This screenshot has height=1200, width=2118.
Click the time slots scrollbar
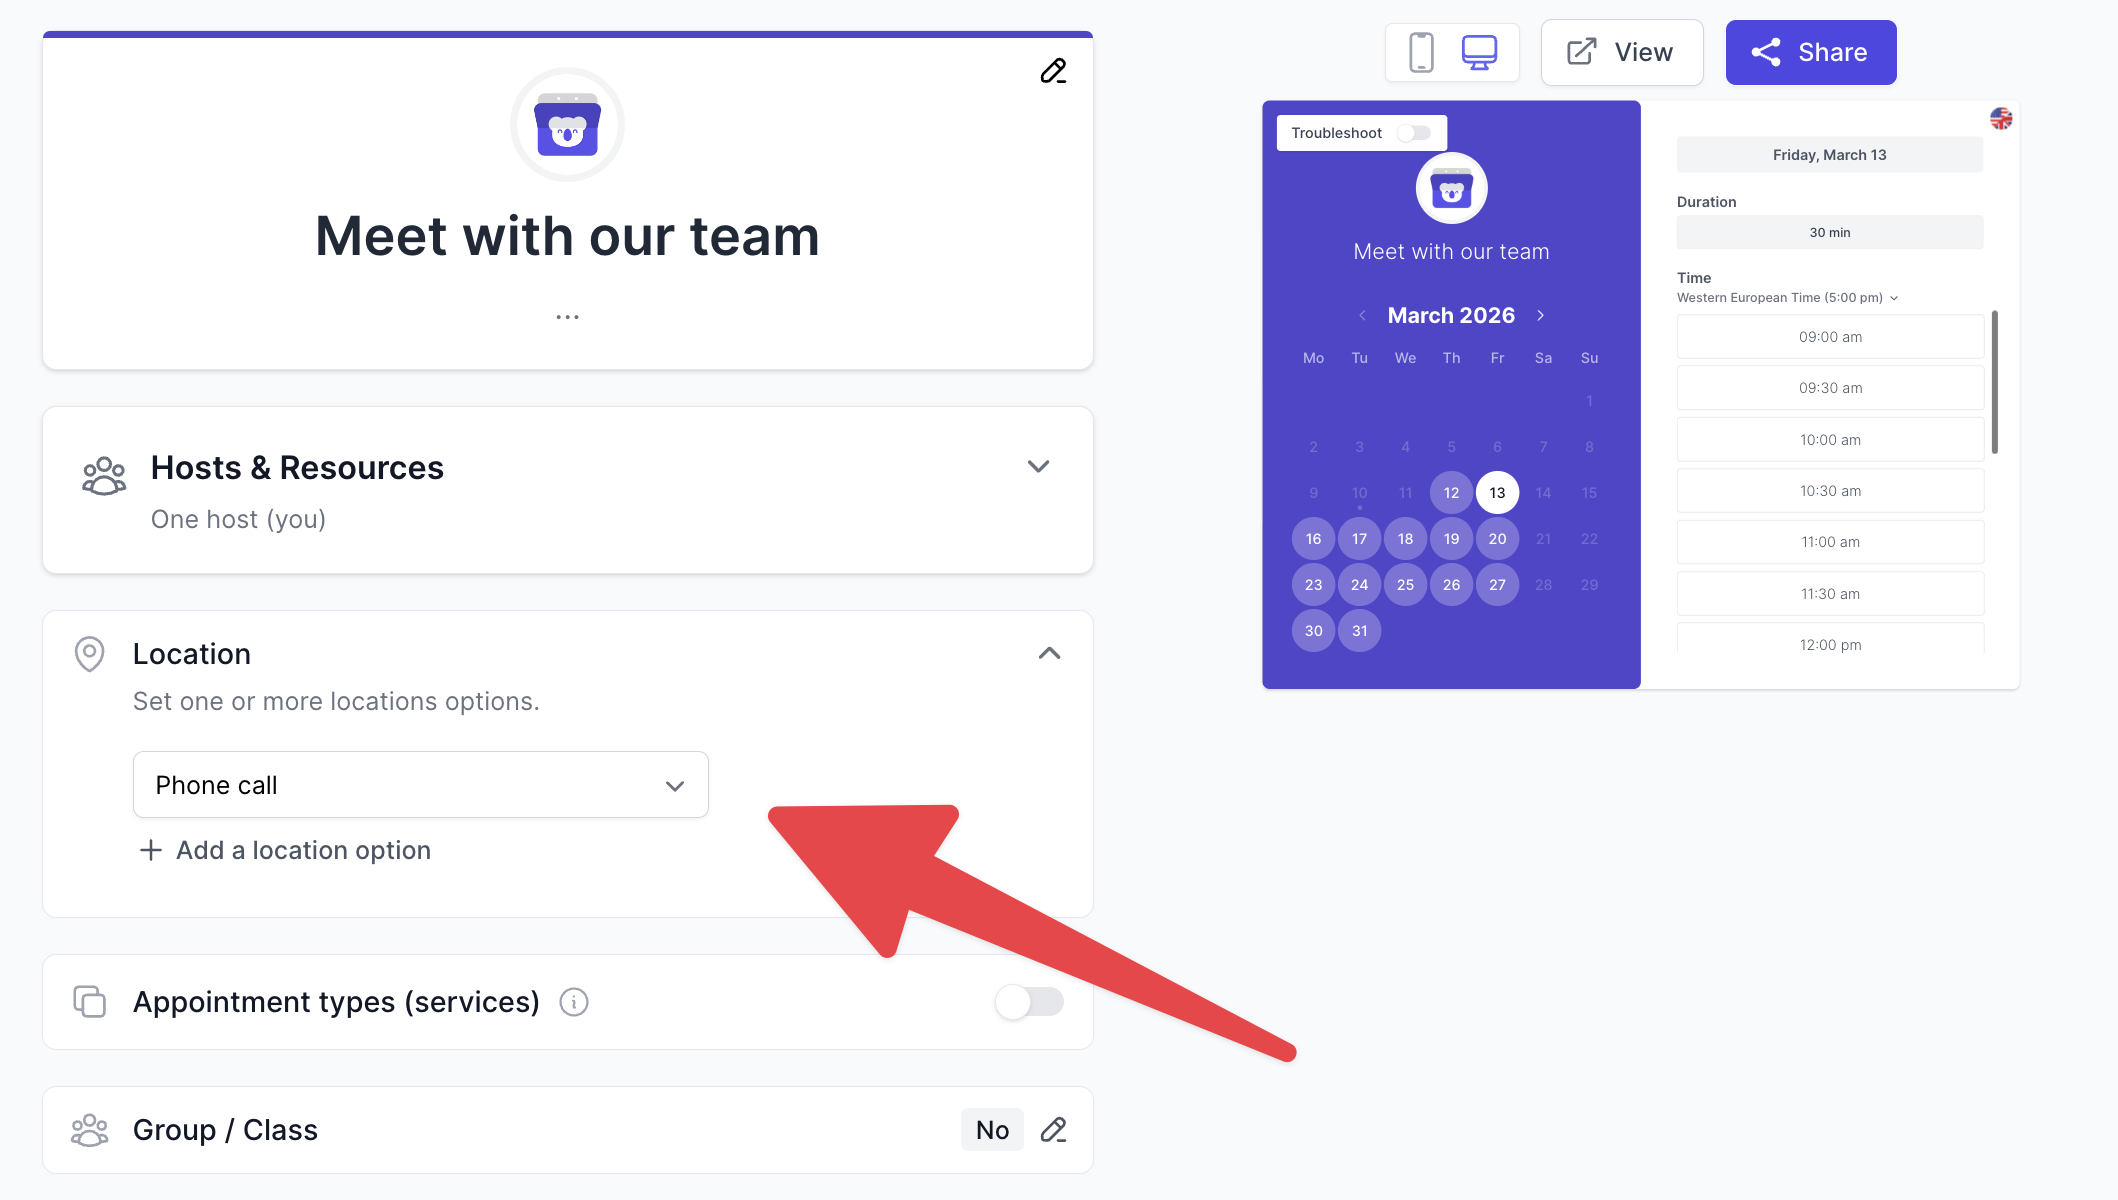[1994, 382]
